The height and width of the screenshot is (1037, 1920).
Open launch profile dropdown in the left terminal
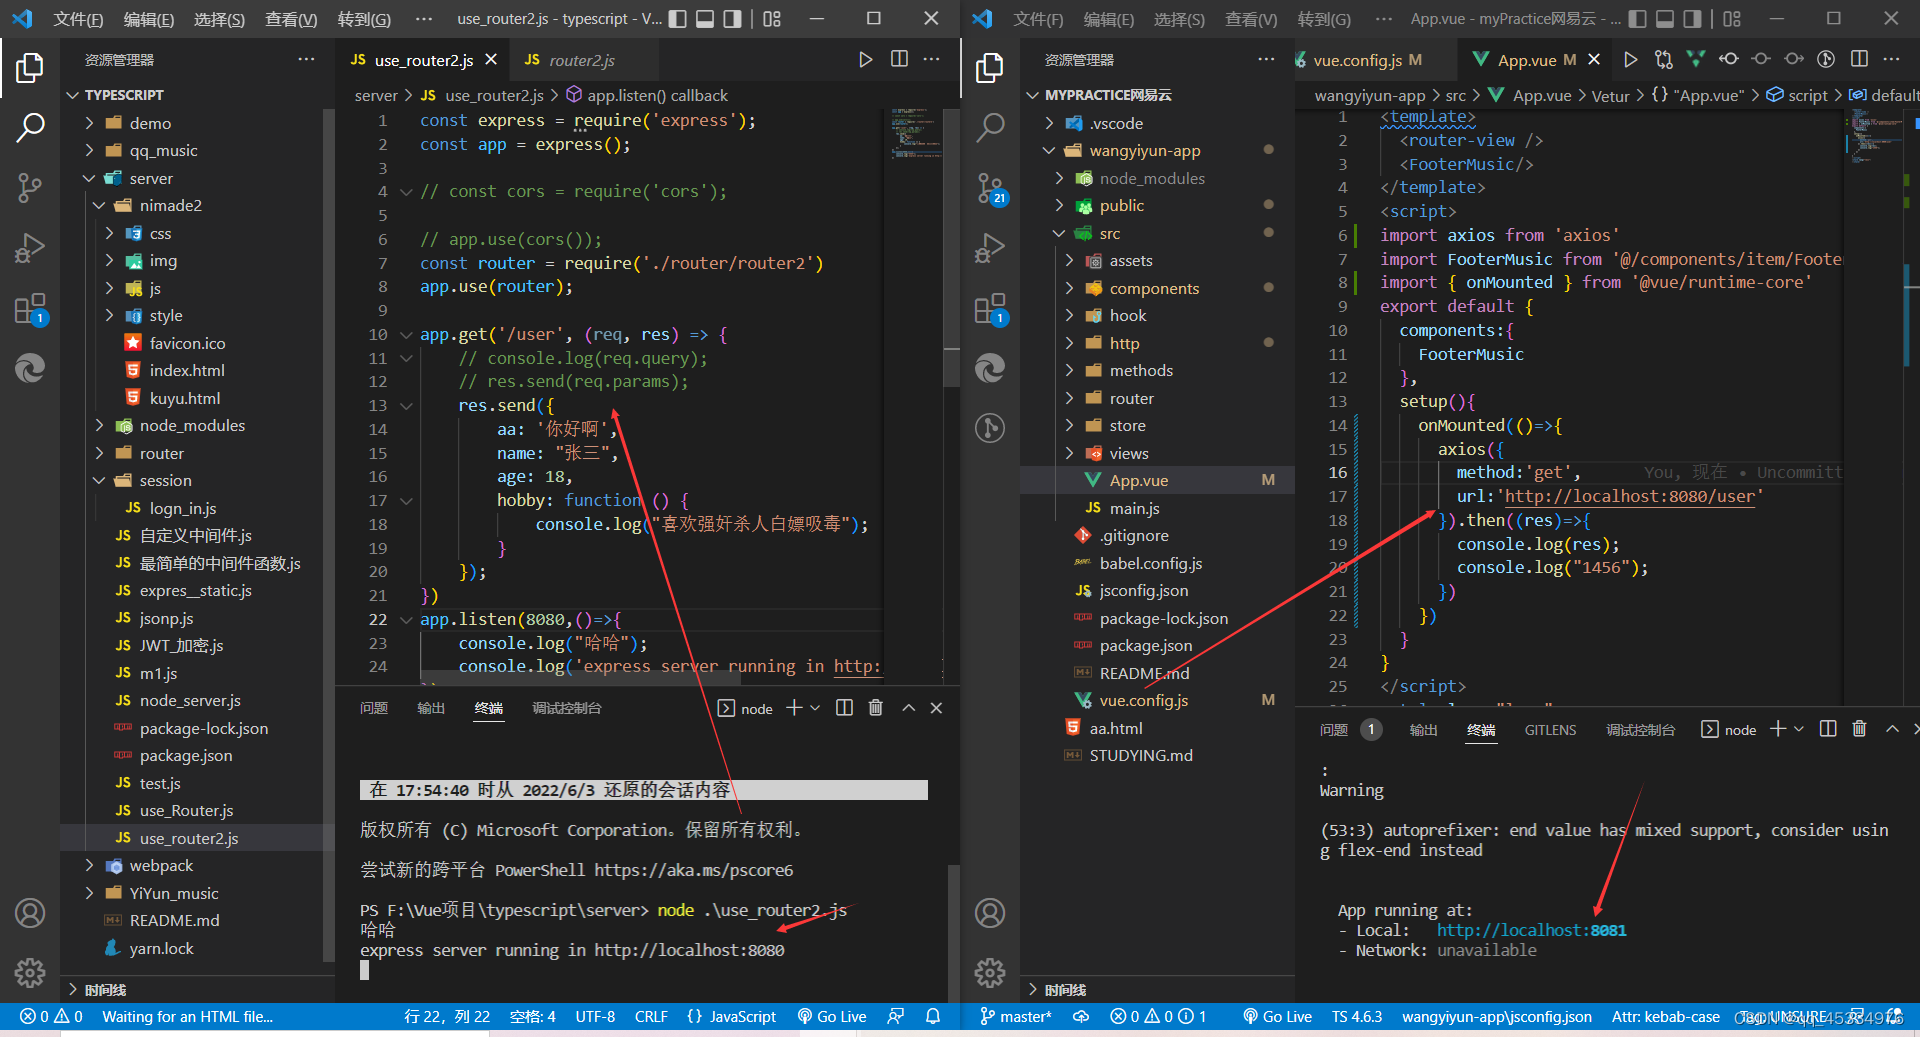[815, 708]
